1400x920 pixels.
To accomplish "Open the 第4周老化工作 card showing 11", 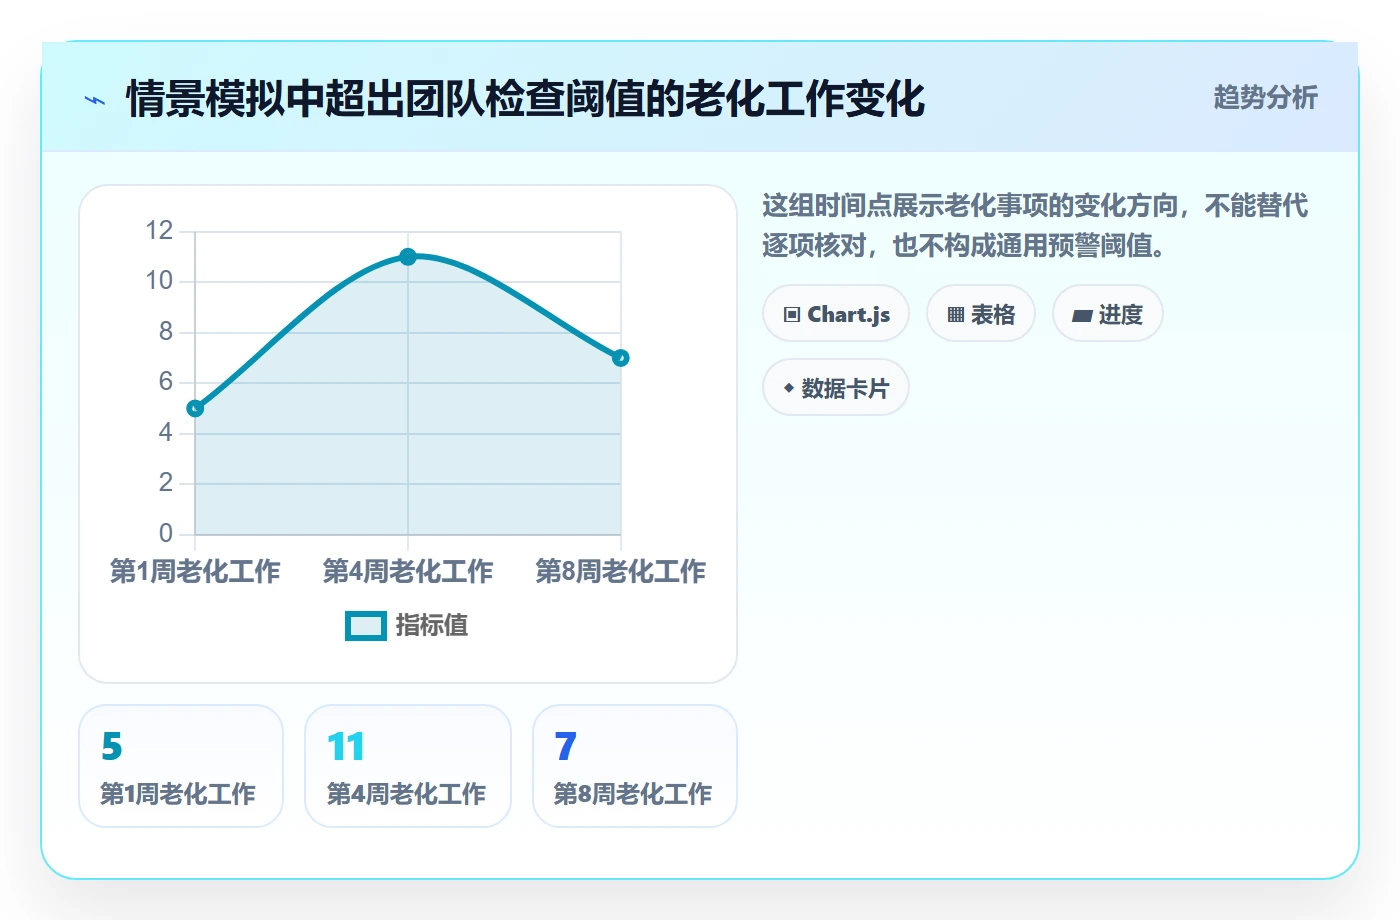I will tap(408, 766).
